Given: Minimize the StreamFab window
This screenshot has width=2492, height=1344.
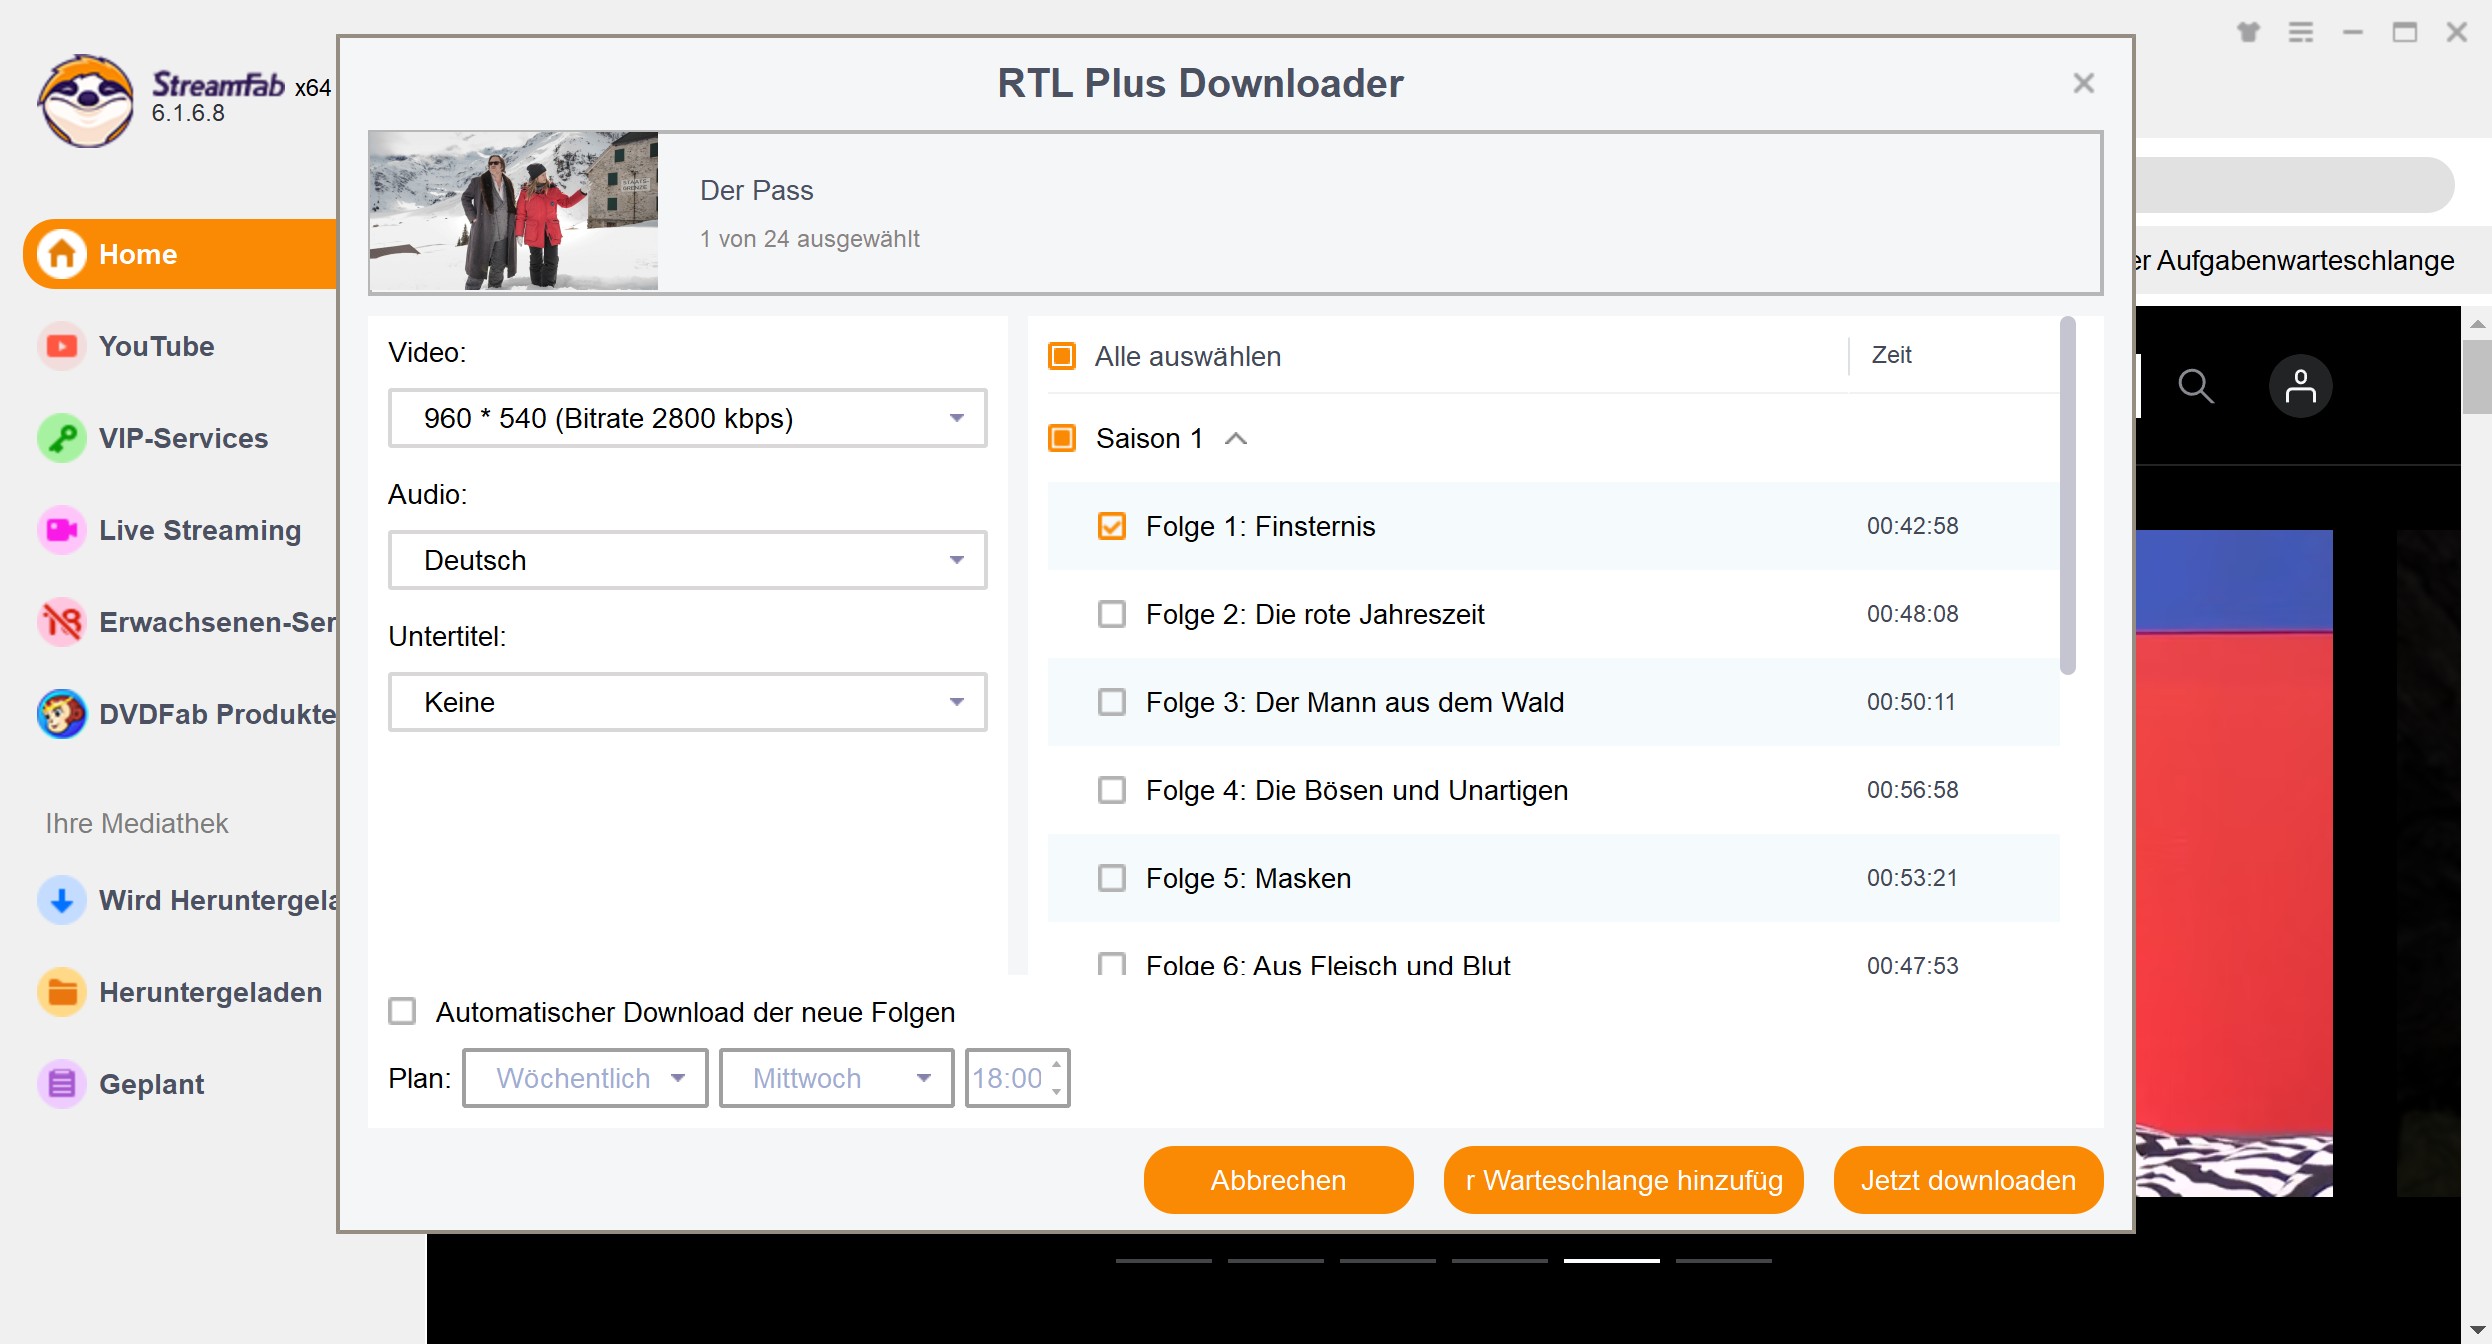Looking at the screenshot, I should (x=2353, y=32).
